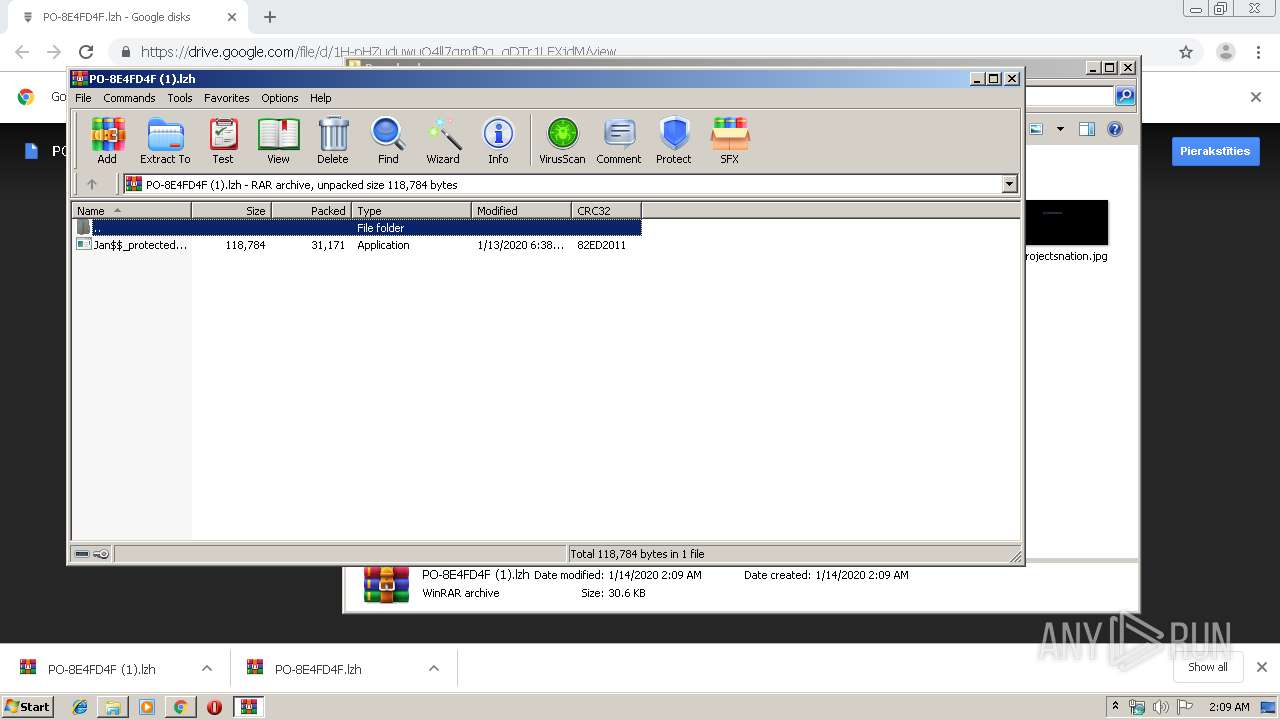Screen dimensions: 1280x720
Task: Open the Help menu
Action: (320, 98)
